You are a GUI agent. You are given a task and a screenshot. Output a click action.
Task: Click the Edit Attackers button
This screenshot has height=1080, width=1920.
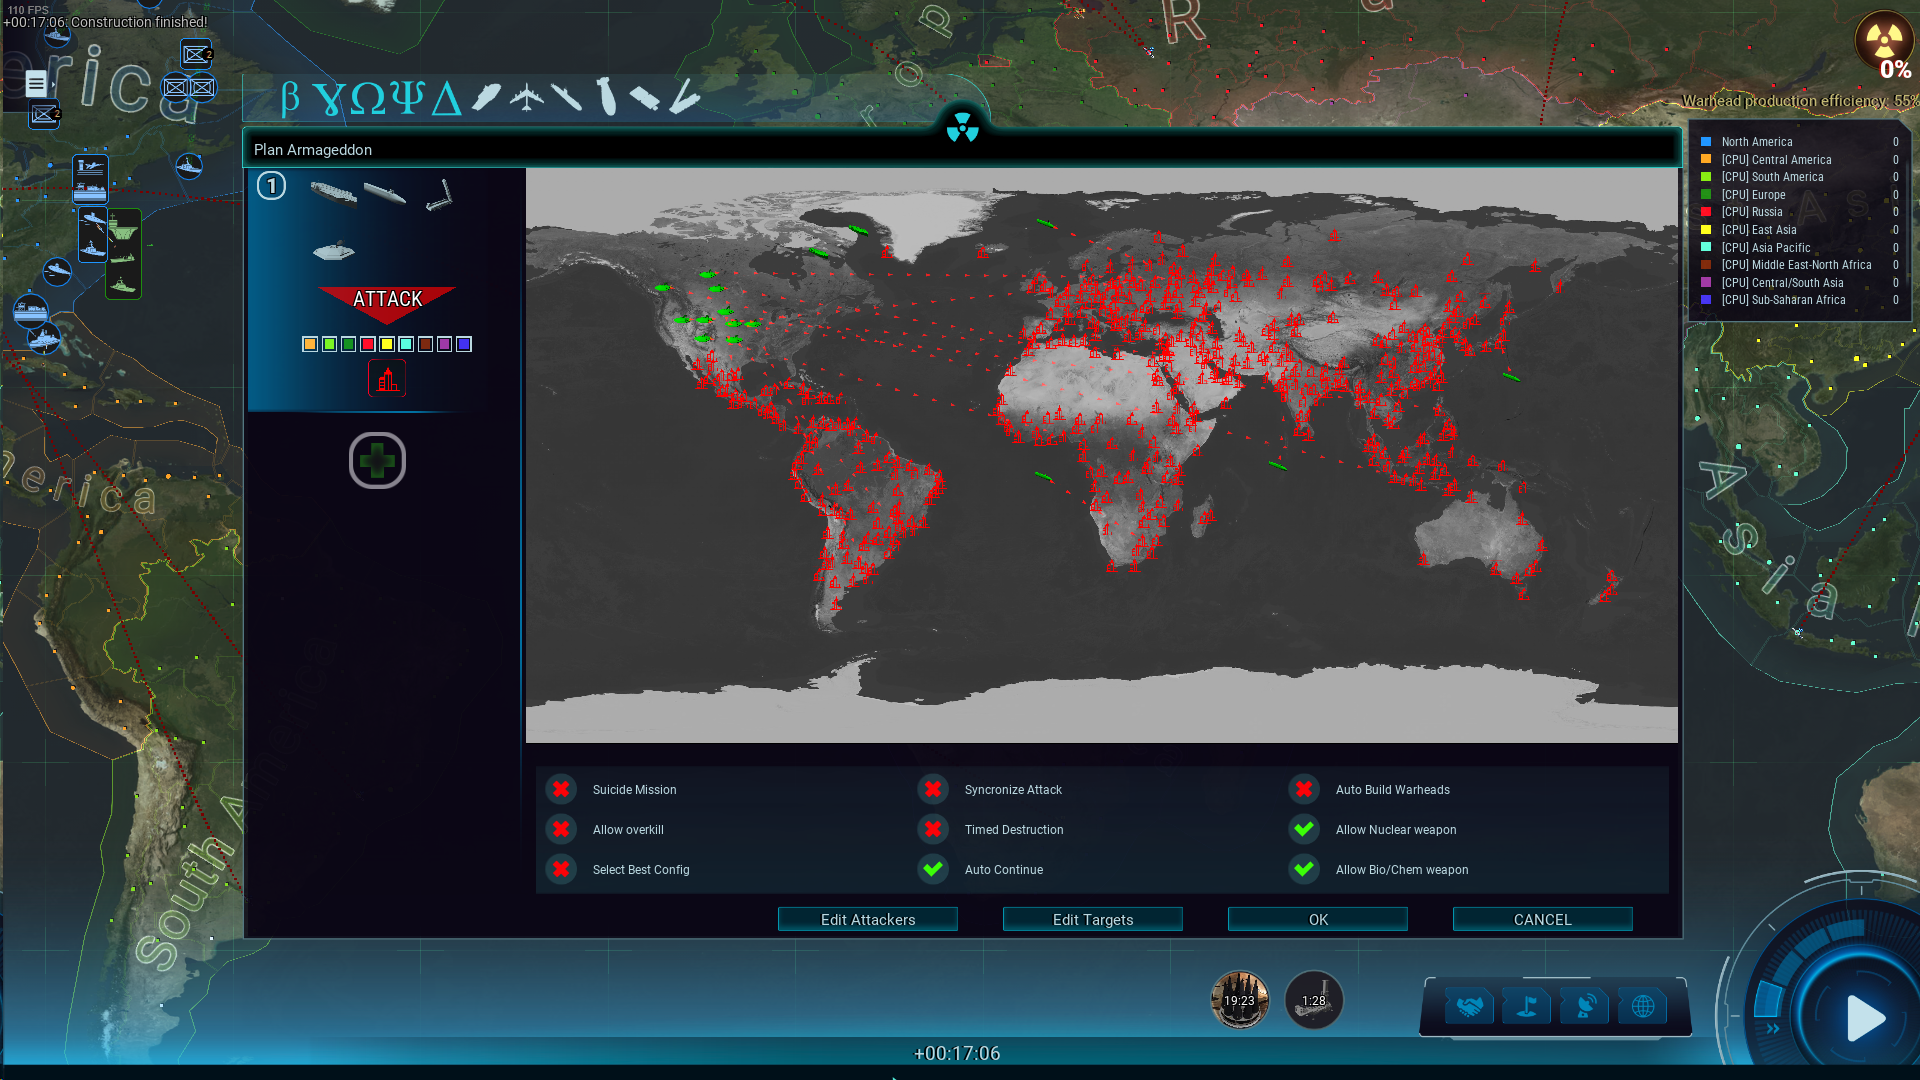[867, 919]
